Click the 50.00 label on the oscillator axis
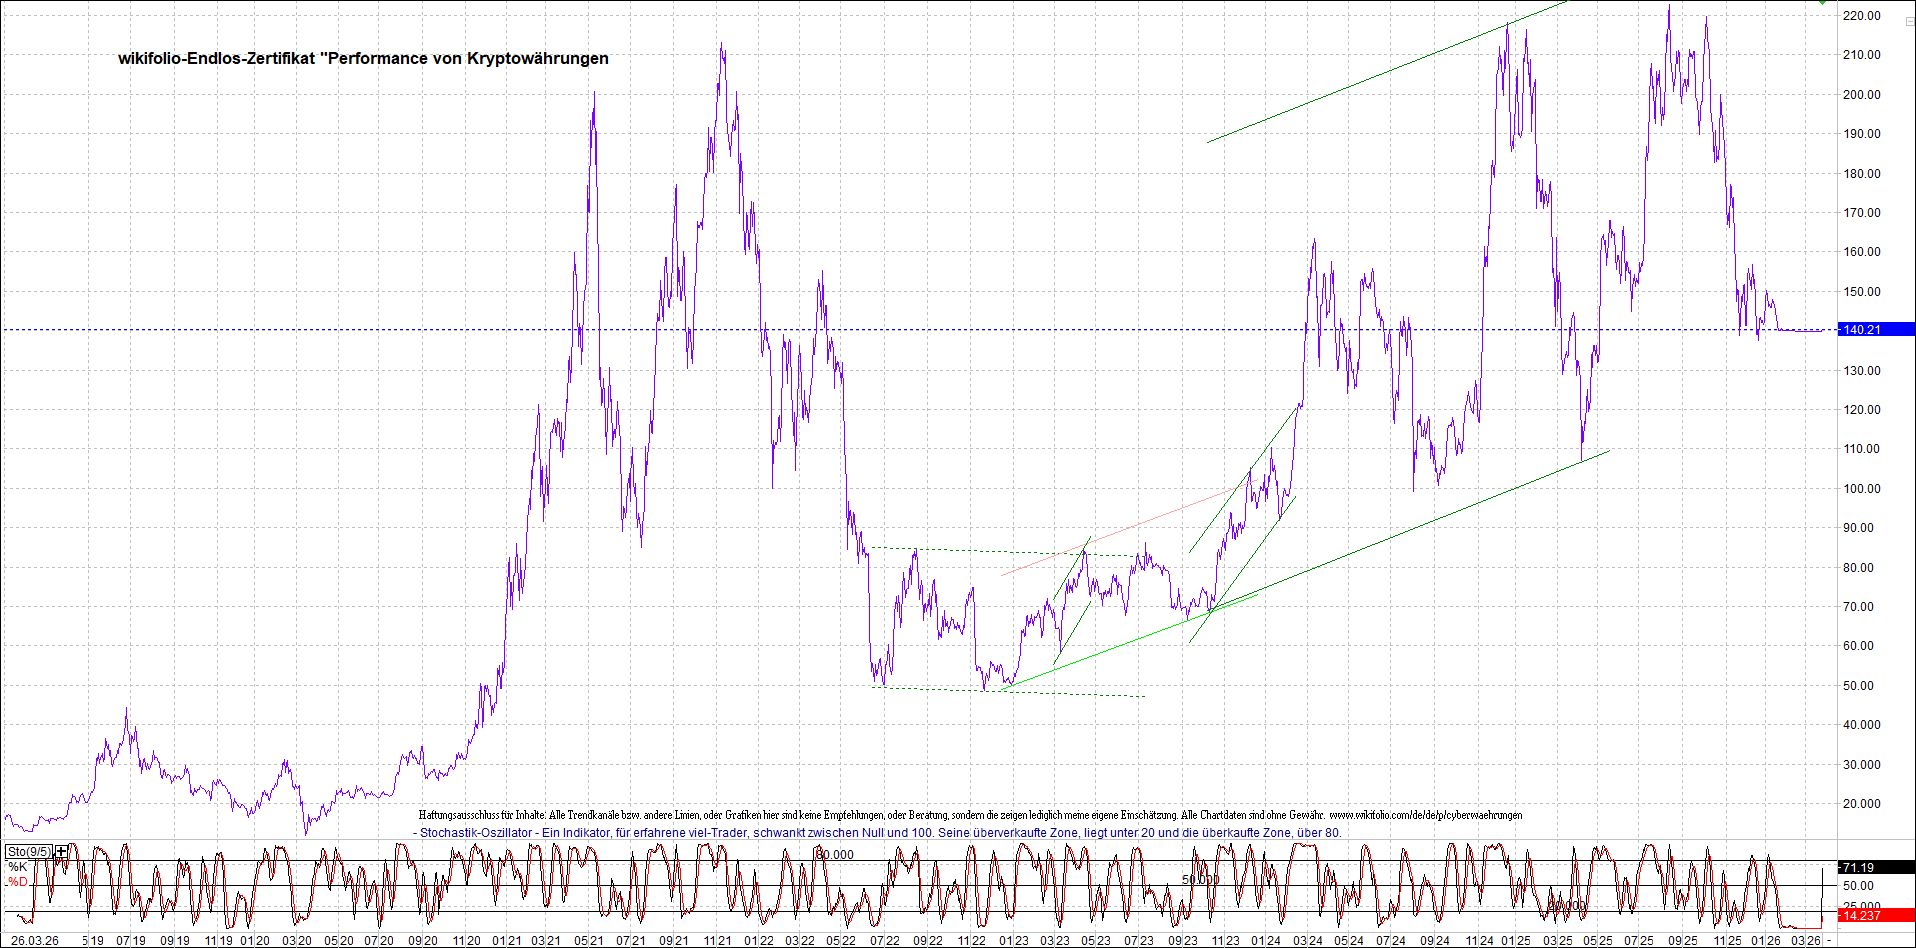This screenshot has height=948, width=1916. [x=1858, y=886]
